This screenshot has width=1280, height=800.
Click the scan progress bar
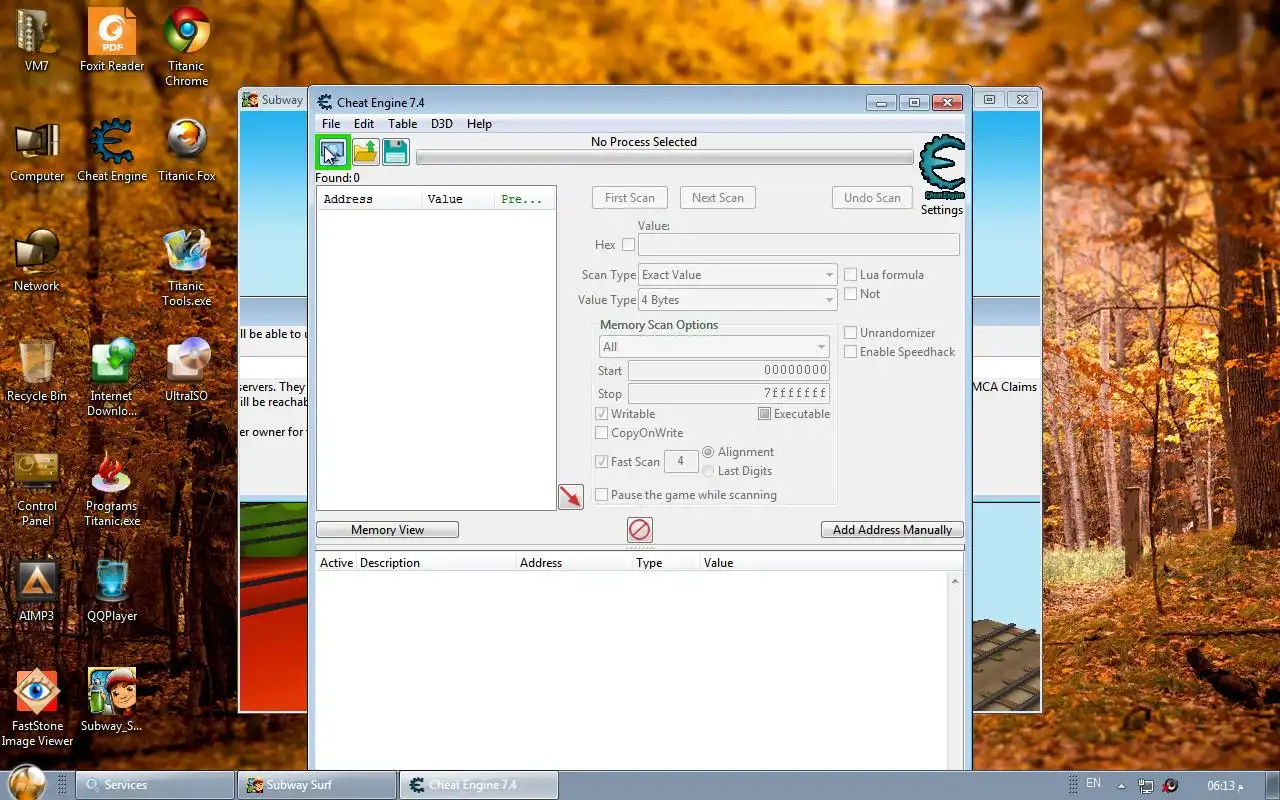pyautogui.click(x=665, y=158)
